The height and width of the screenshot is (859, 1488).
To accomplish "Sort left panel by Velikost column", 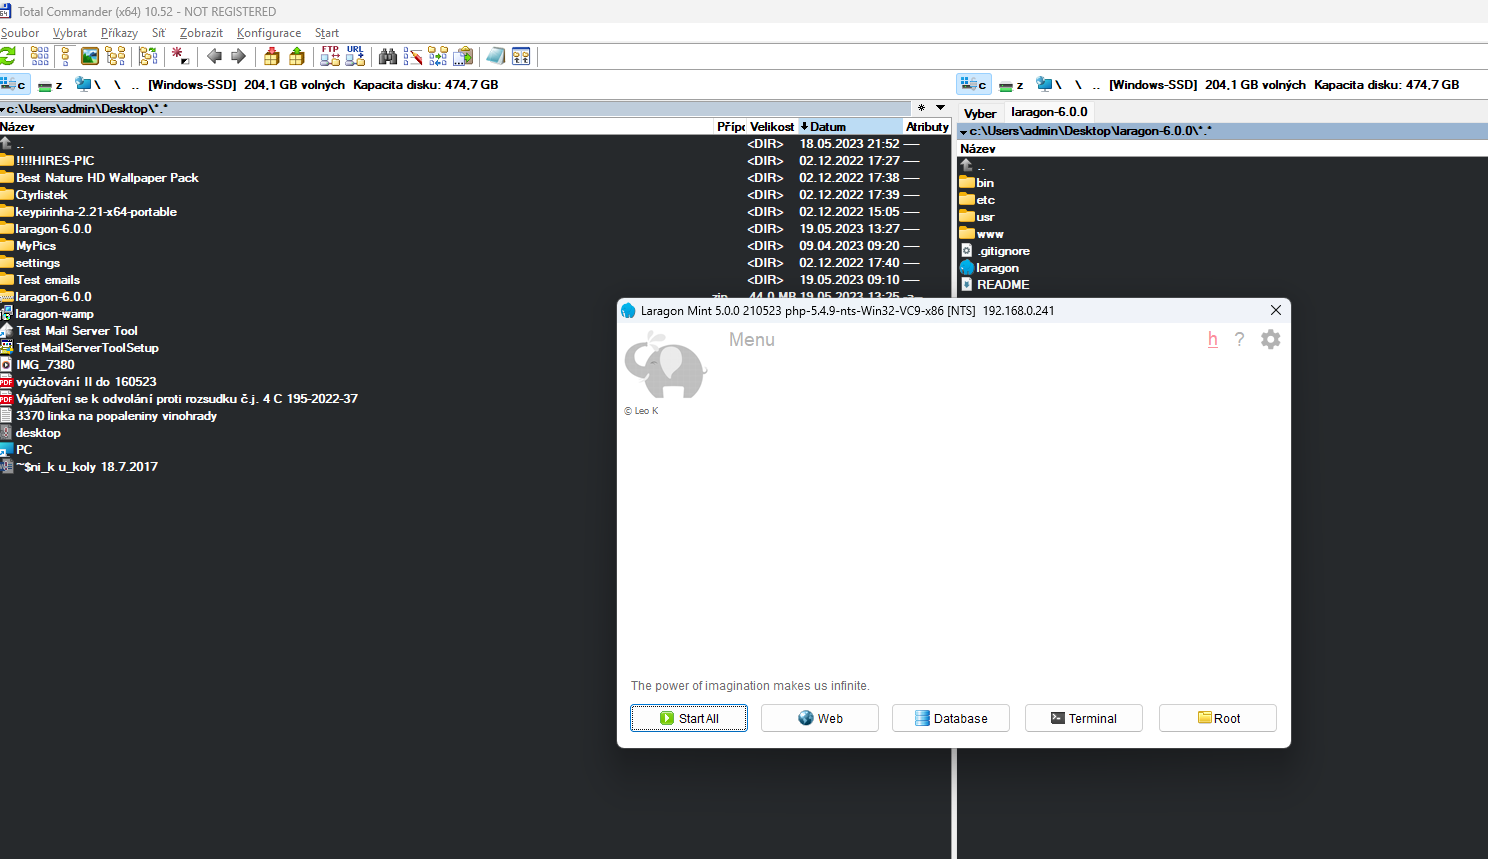I will coord(772,127).
